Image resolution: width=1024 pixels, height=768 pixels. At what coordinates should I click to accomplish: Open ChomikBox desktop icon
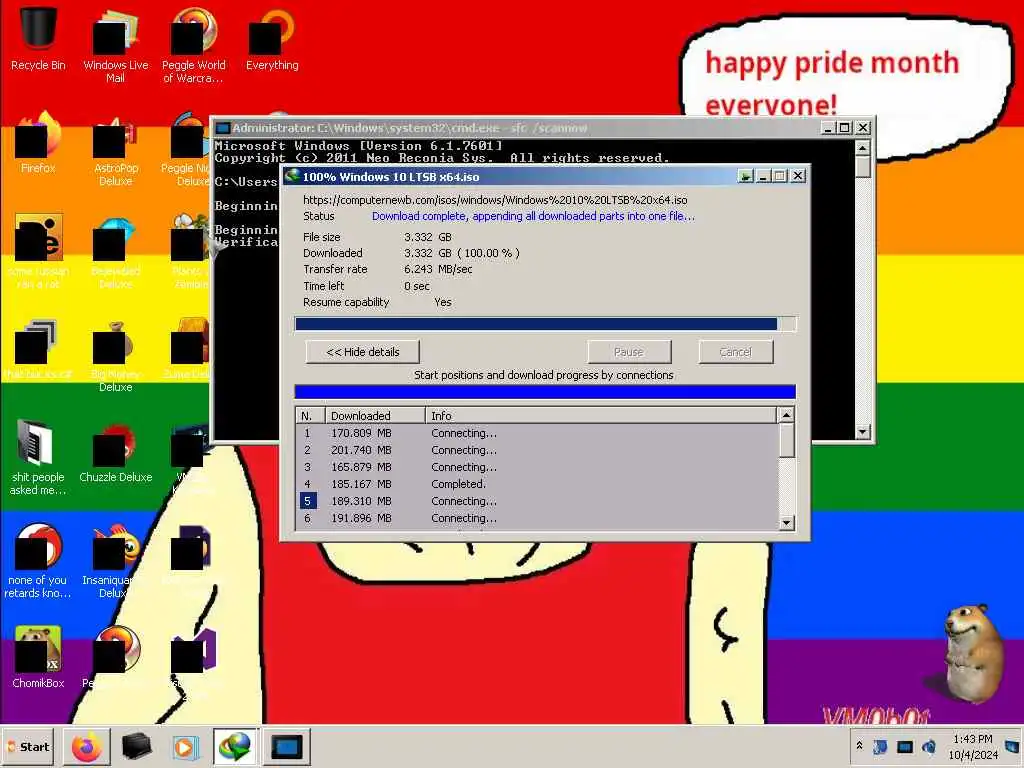[38, 657]
